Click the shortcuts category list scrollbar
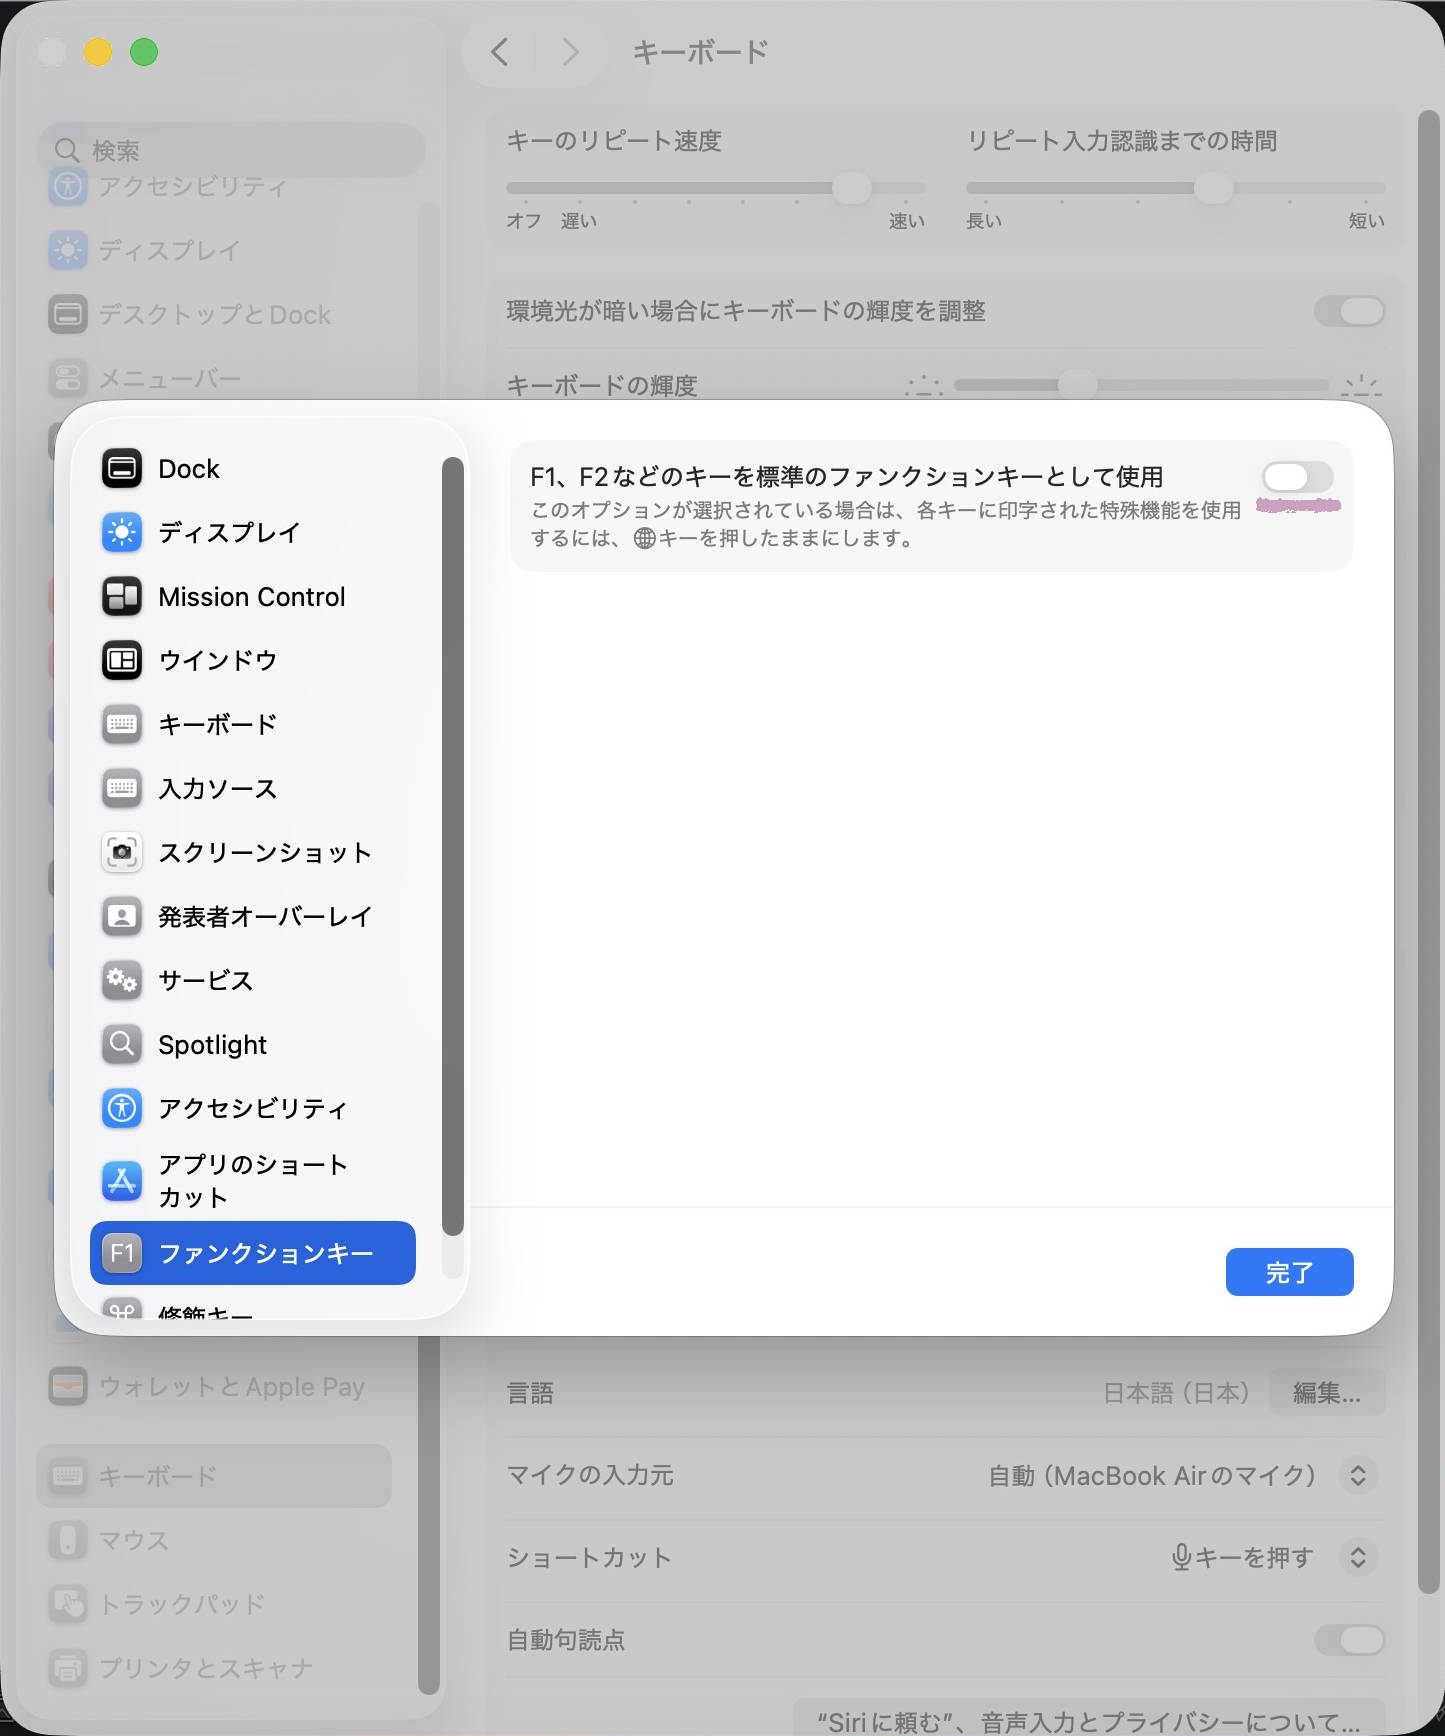 (x=452, y=846)
